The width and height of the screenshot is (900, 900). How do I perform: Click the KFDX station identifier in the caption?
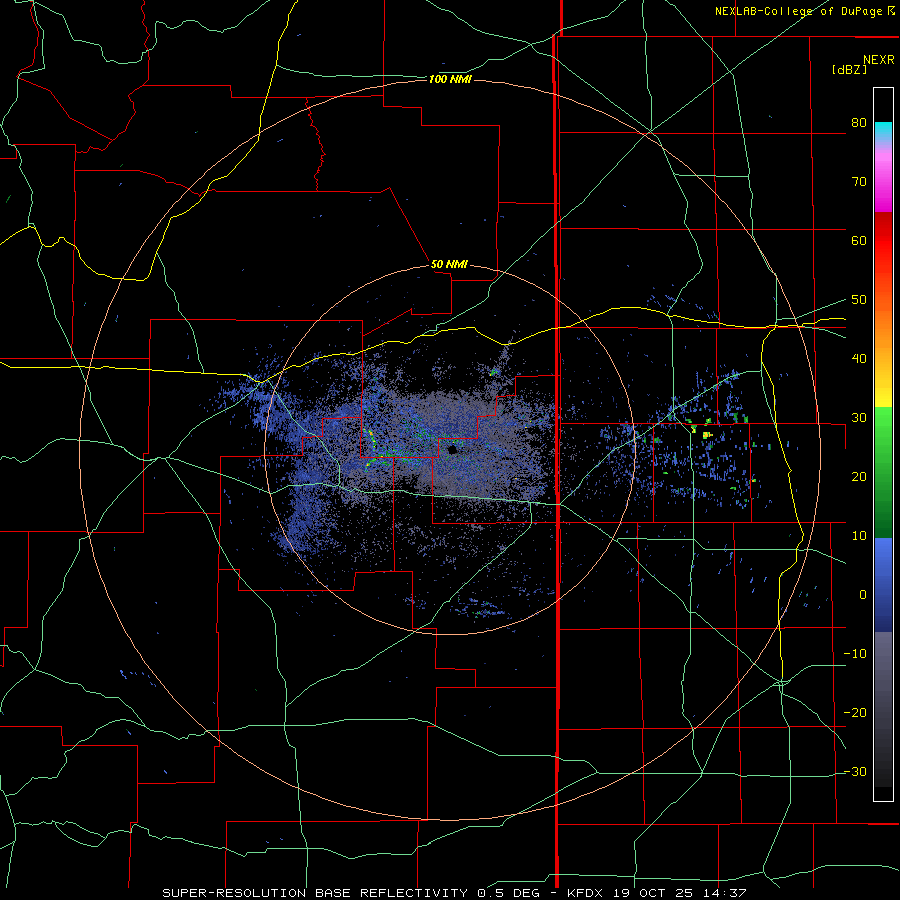pyautogui.click(x=587, y=893)
